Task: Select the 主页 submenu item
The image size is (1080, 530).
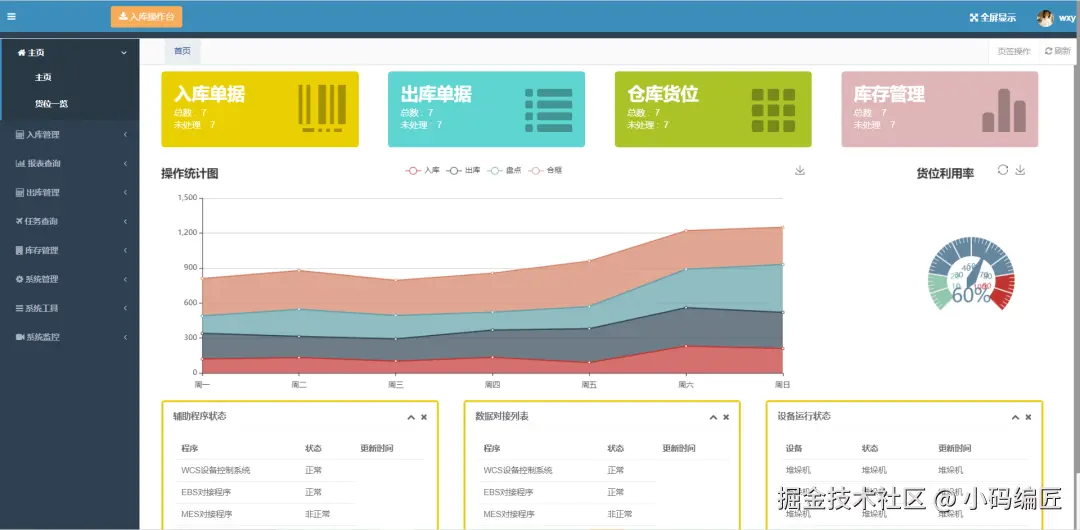Action: coord(43,77)
